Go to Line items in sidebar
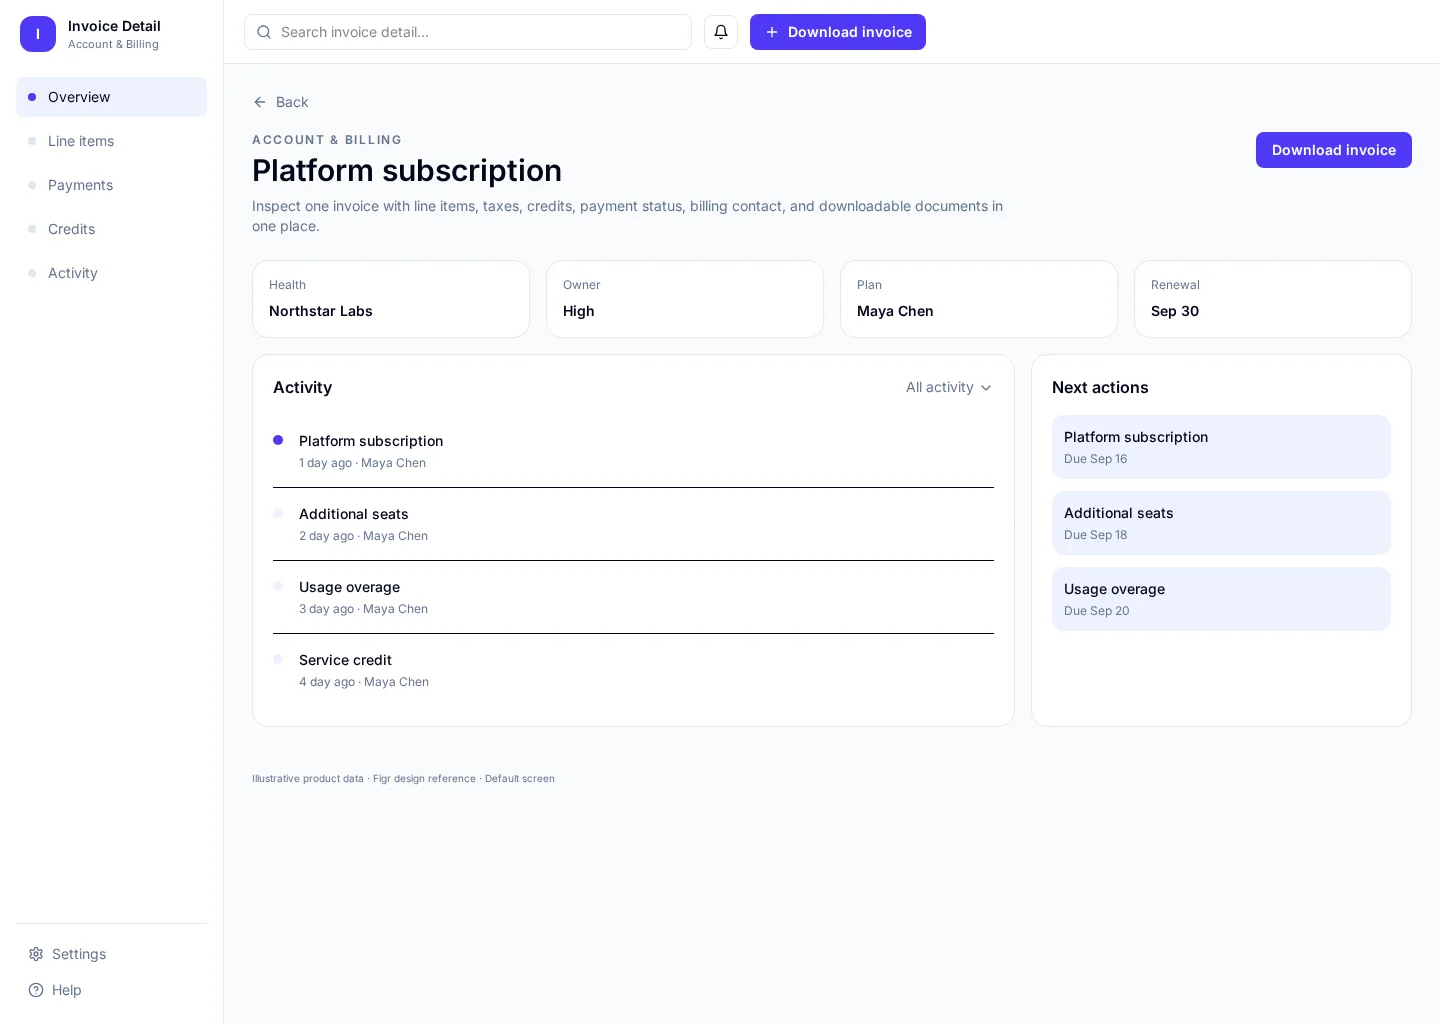This screenshot has height=1024, width=1440. (111, 141)
